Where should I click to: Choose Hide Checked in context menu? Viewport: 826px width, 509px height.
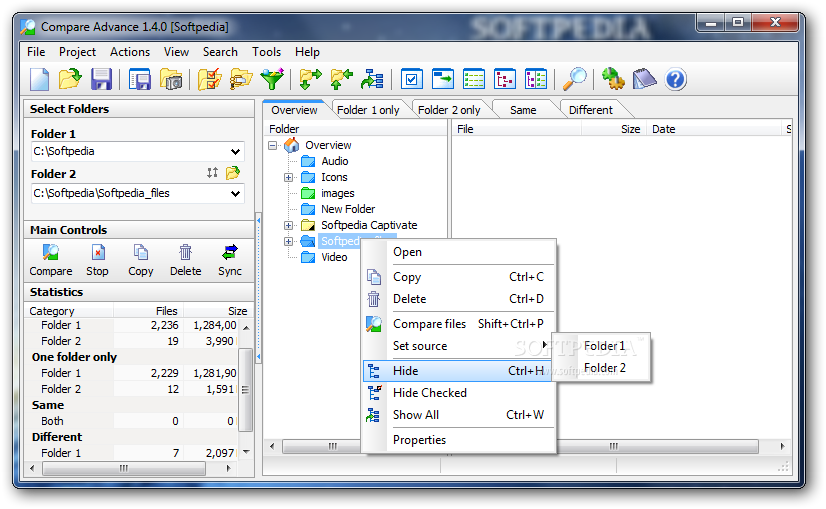[x=457, y=393]
